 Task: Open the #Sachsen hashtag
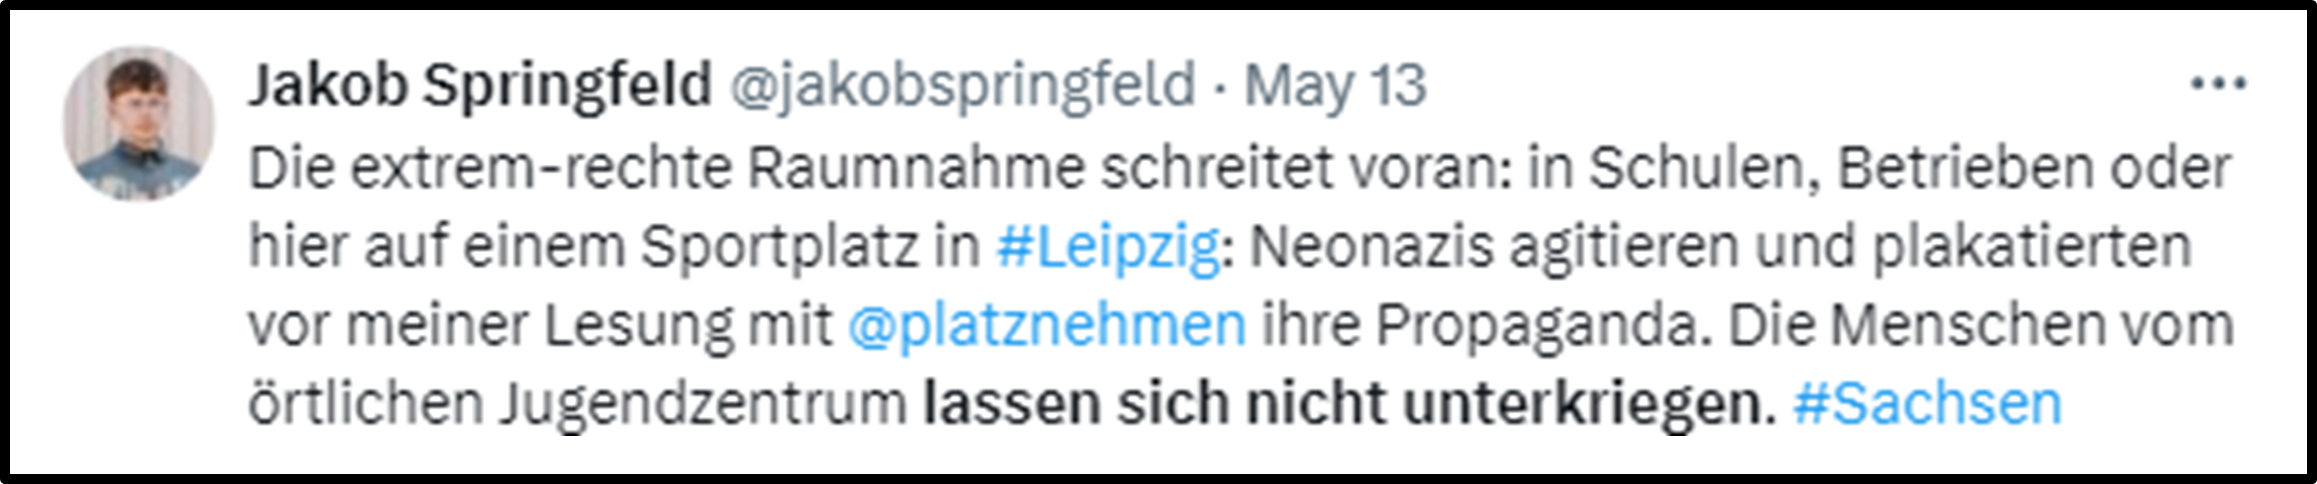click(1927, 403)
